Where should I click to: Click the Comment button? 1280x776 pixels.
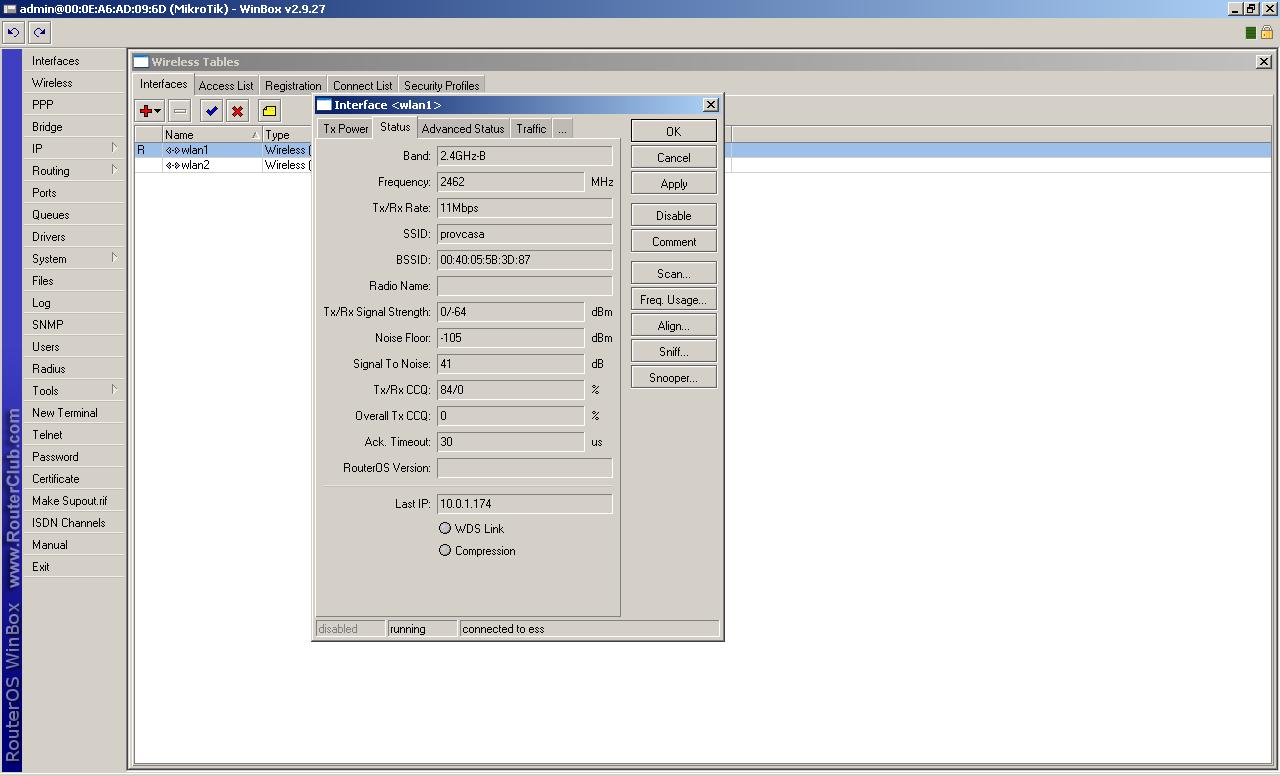coord(674,241)
